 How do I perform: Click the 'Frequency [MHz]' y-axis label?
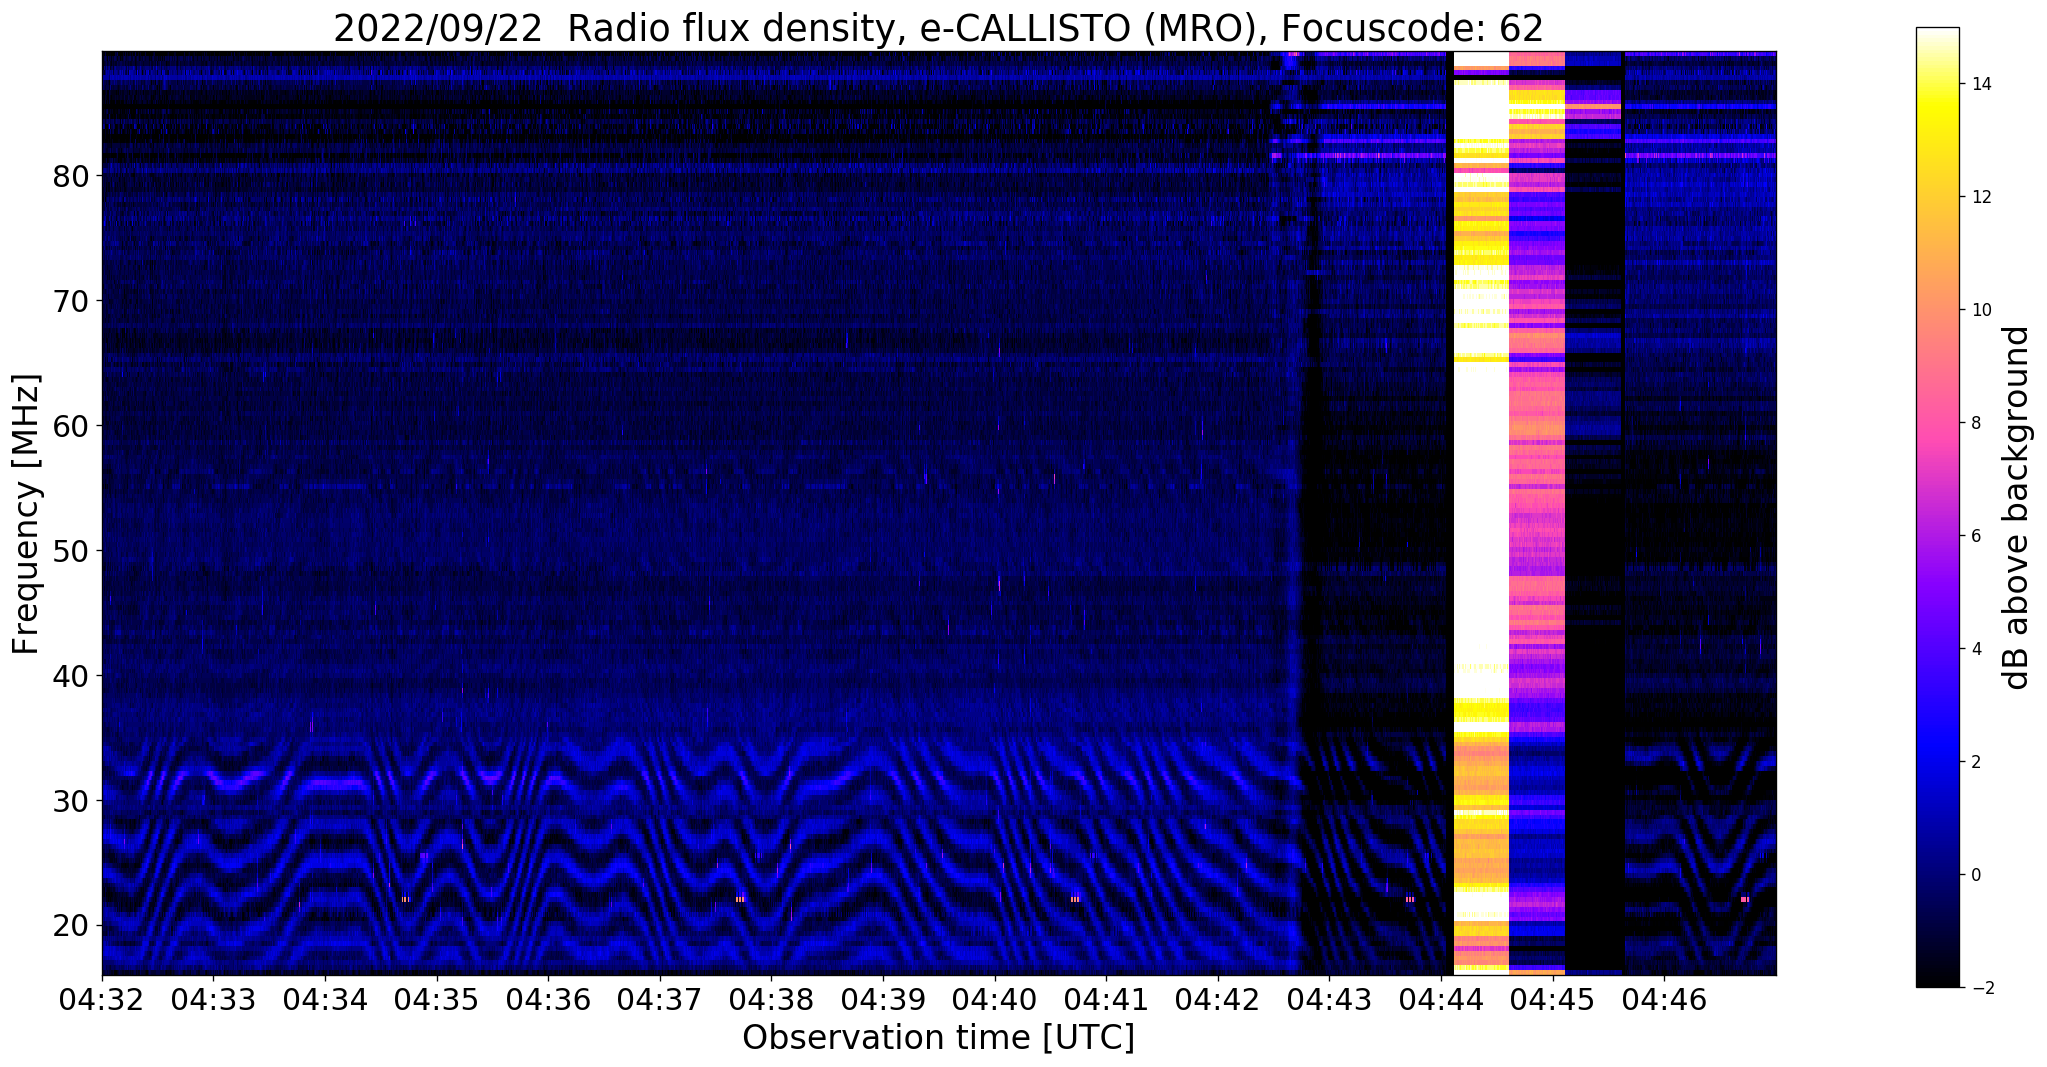pyautogui.click(x=26, y=514)
